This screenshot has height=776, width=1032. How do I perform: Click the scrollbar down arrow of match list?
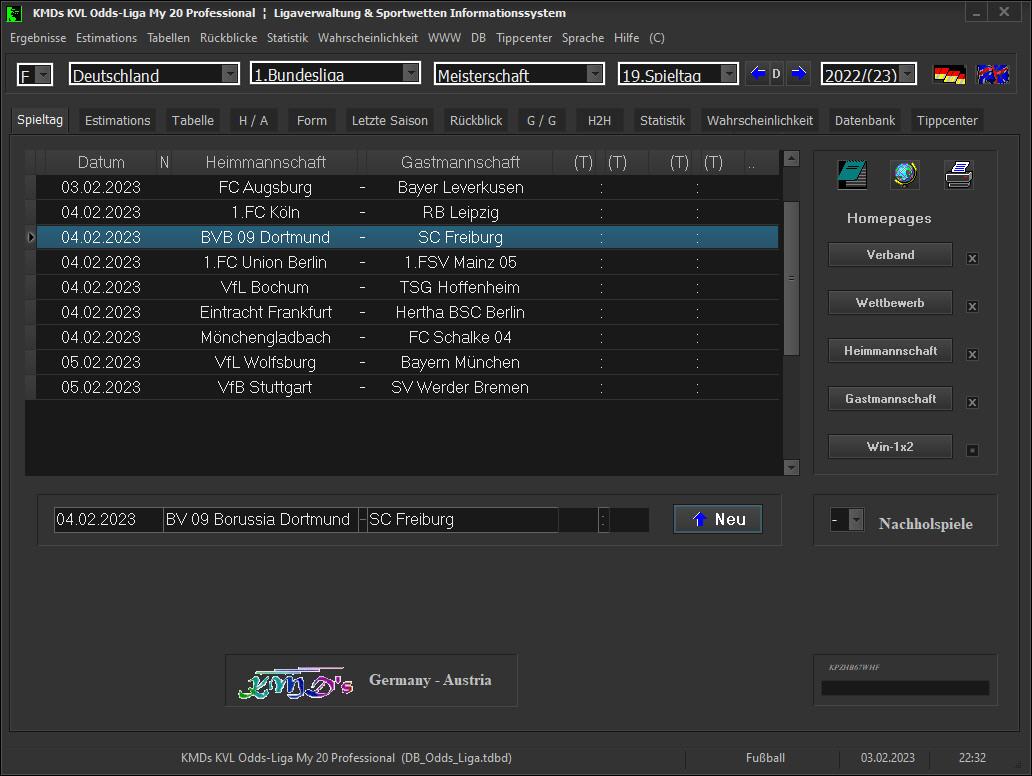(x=791, y=467)
